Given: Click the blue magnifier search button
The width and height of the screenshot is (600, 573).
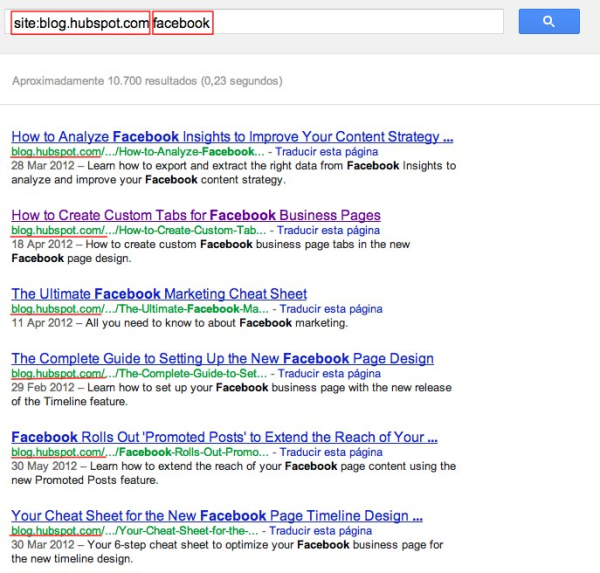Looking at the screenshot, I should pos(549,21).
